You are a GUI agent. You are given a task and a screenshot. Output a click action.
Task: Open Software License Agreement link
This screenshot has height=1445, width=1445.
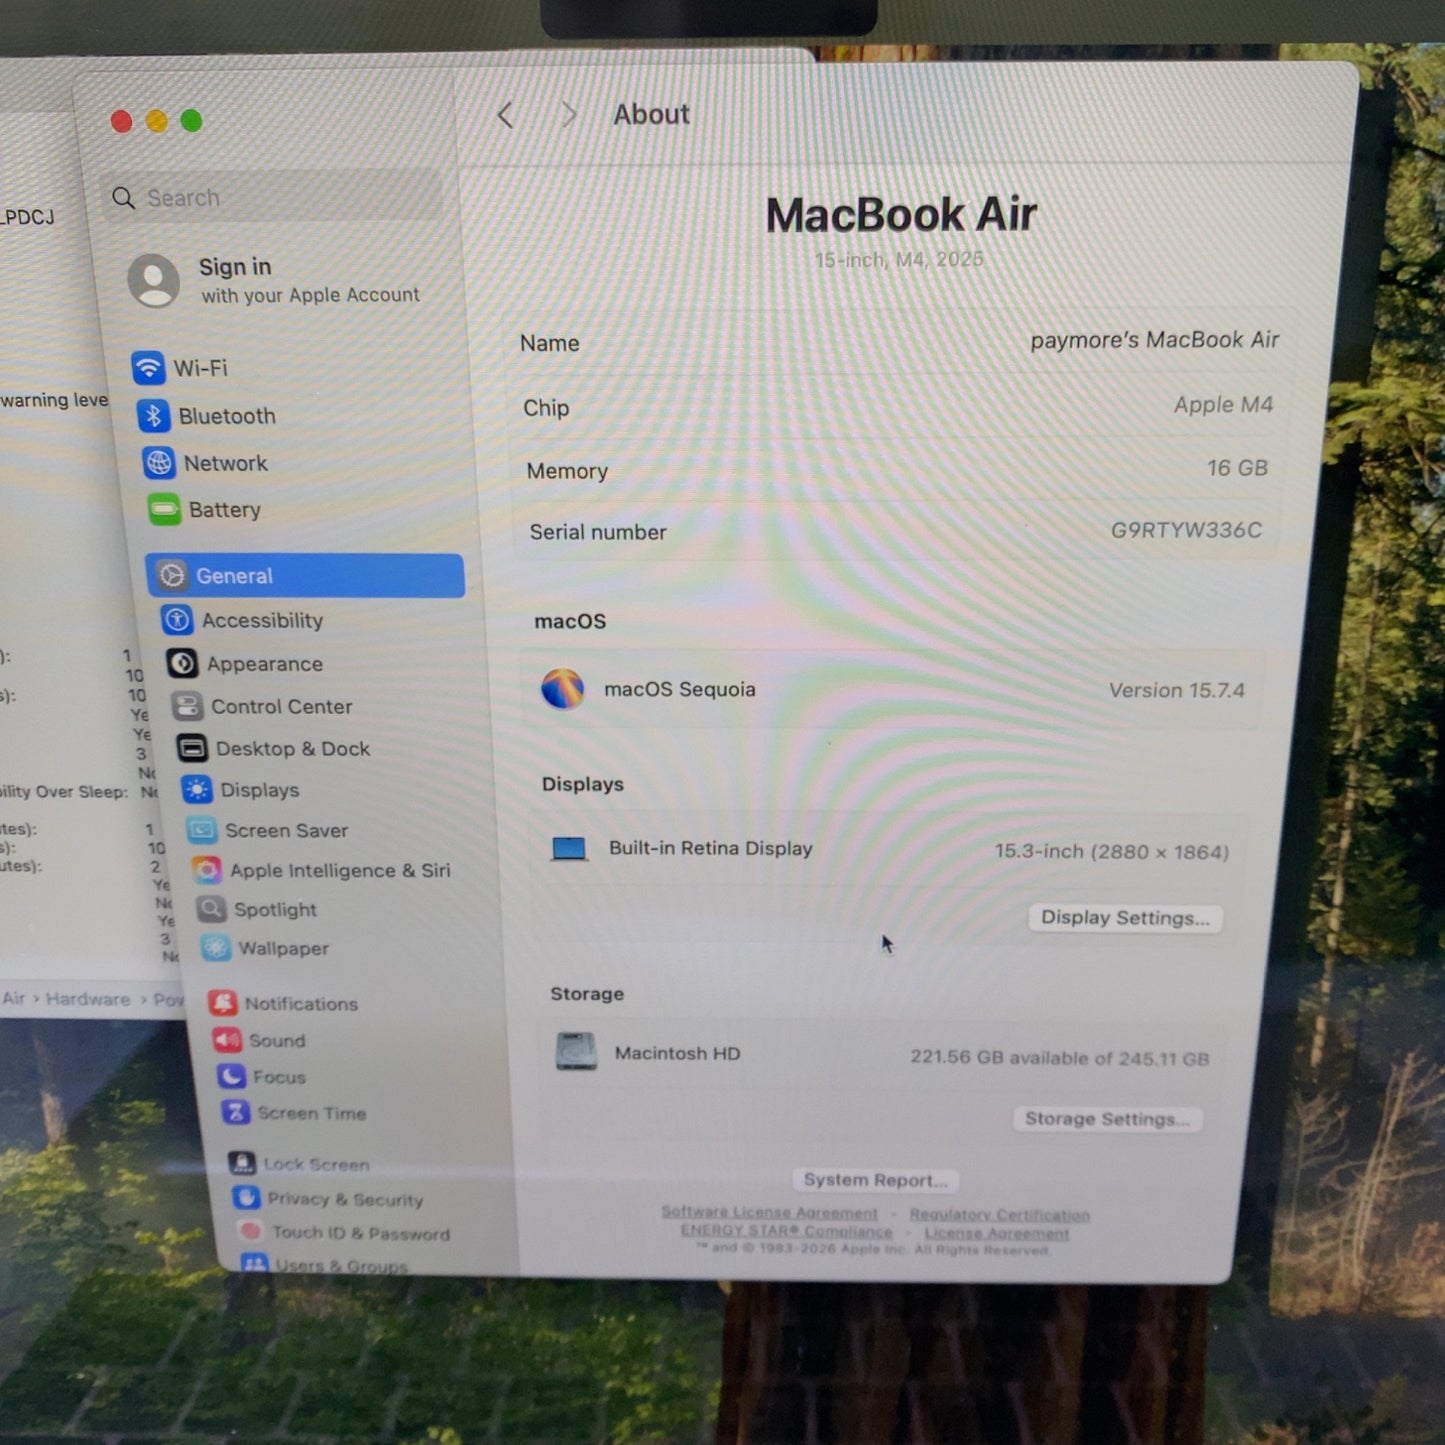point(769,1212)
